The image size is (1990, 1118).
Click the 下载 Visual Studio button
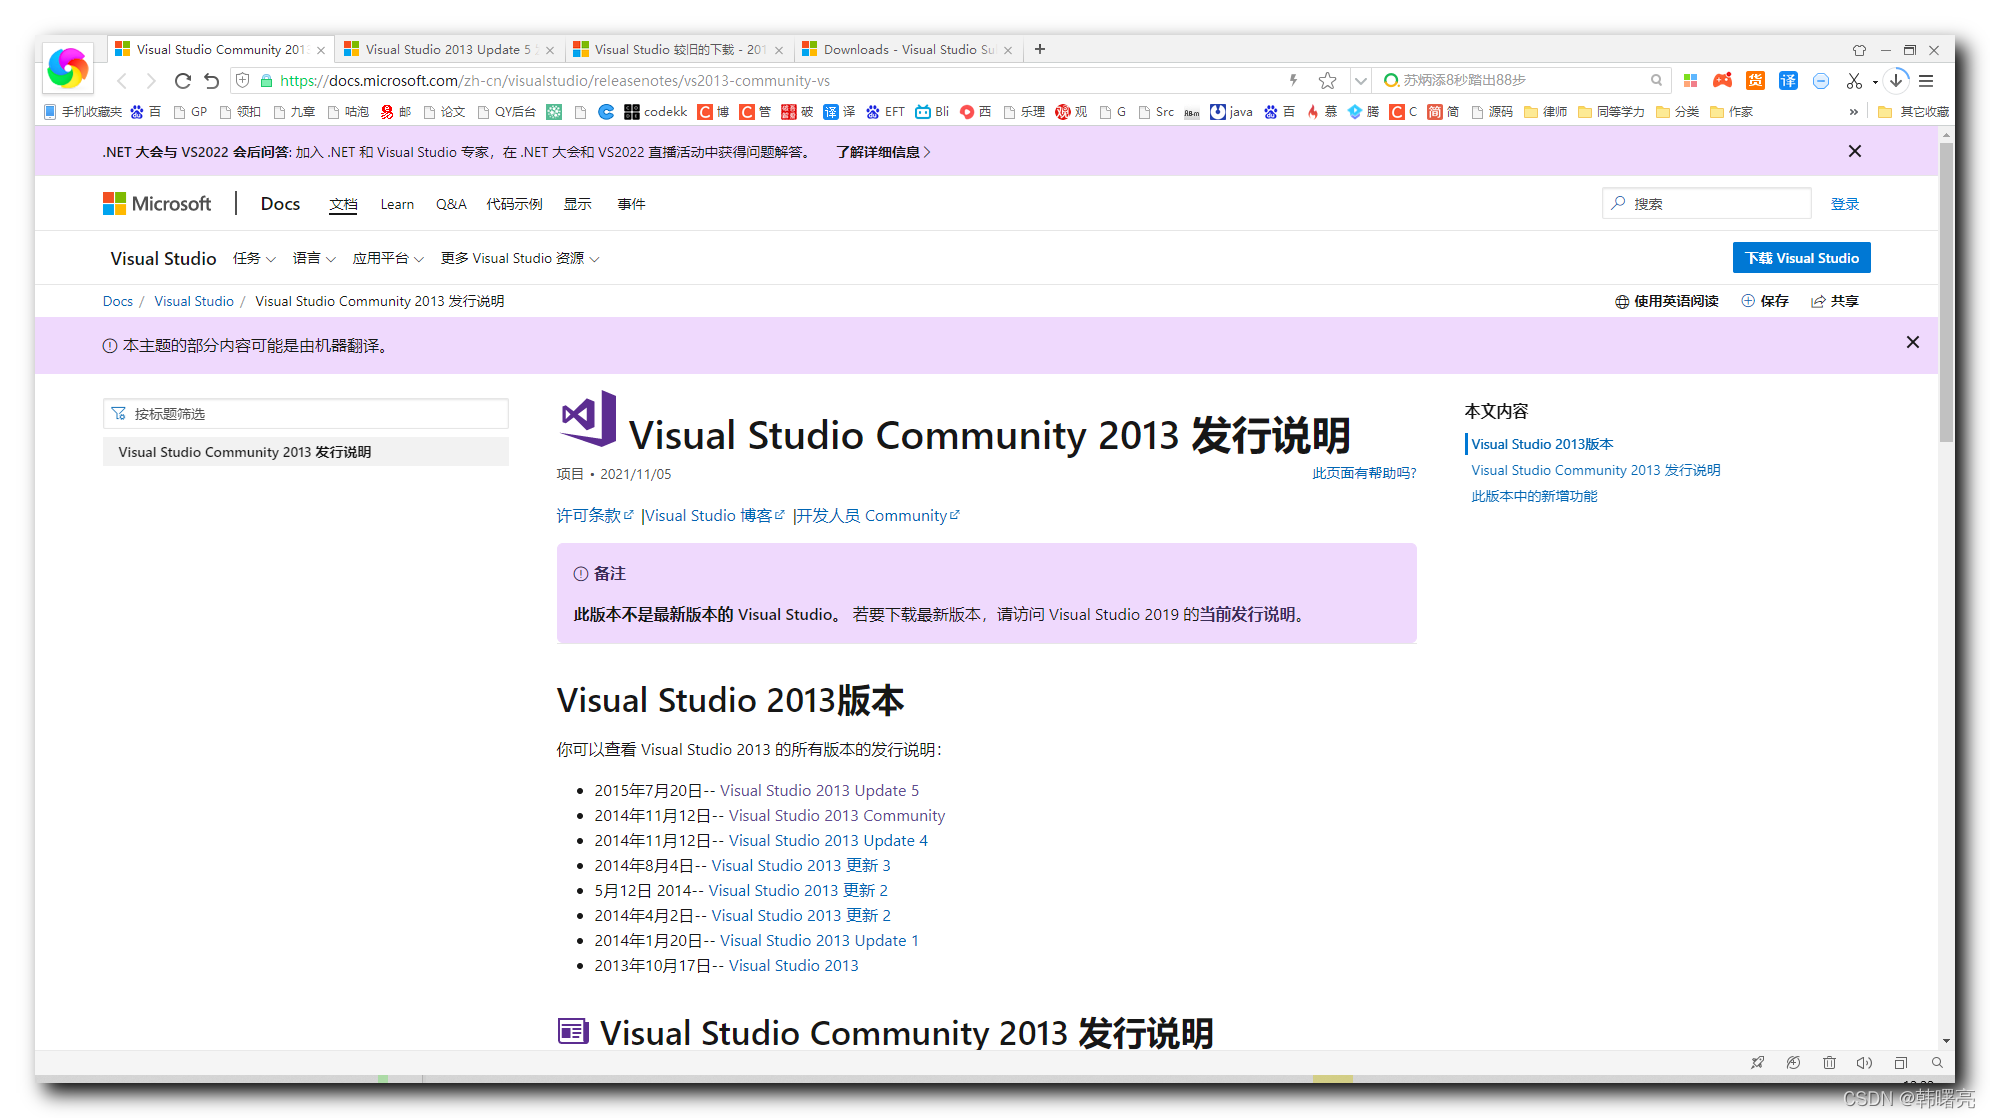[1801, 258]
